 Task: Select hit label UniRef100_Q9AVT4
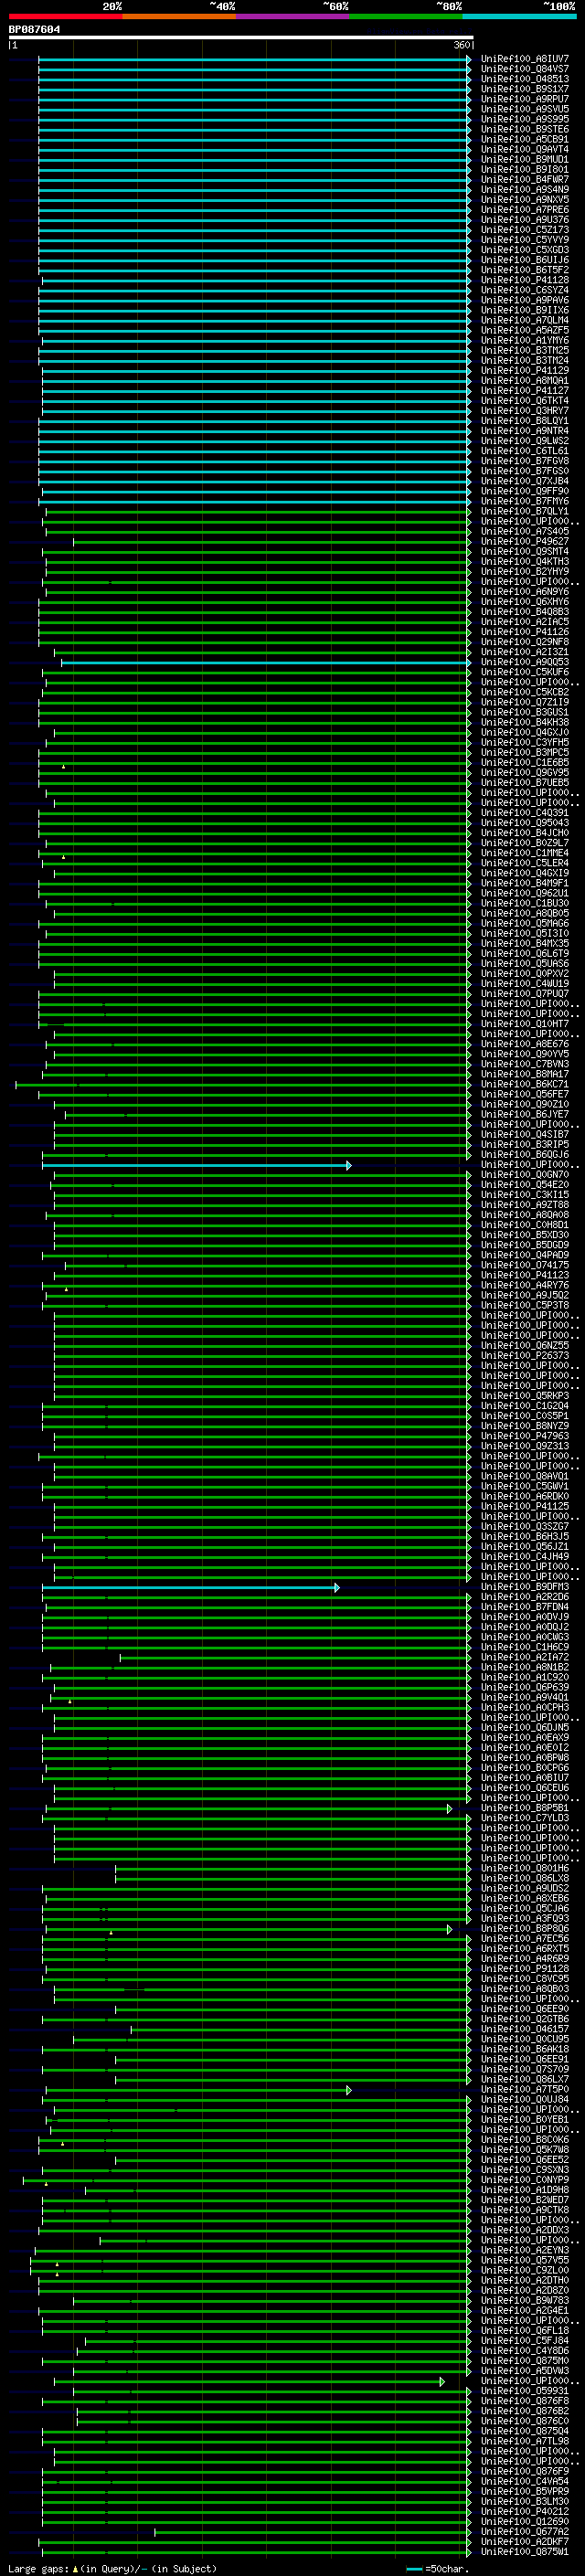point(524,149)
